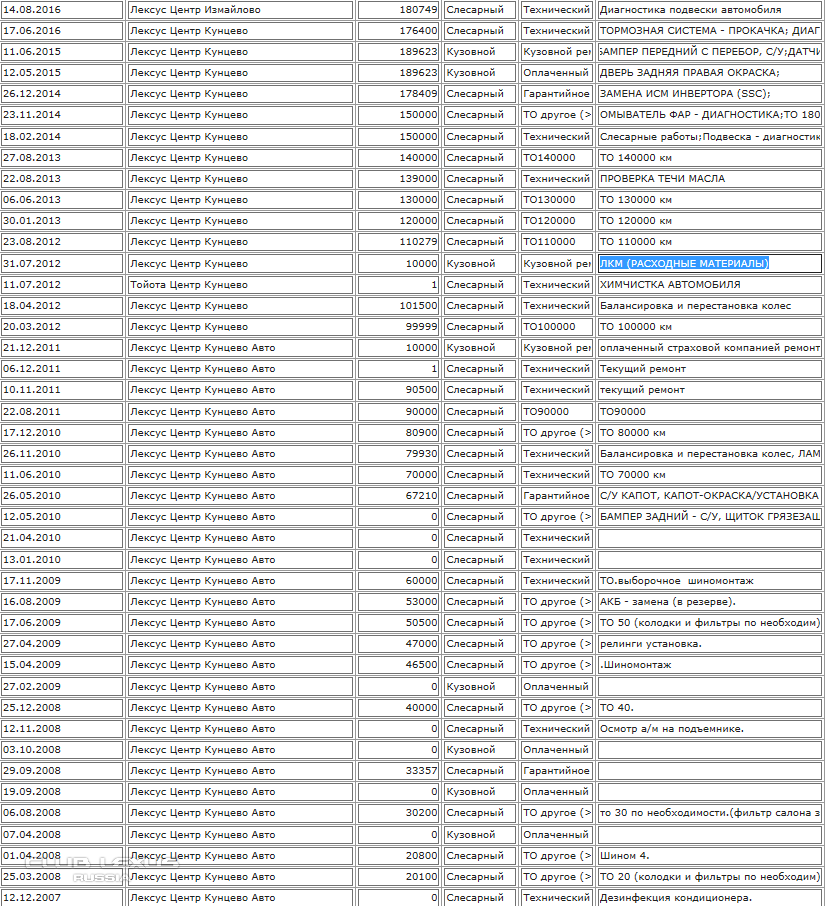
Task: Click ПРОВЕРКА ТЕЧИ МАСЛА description
Action: (x=709, y=179)
